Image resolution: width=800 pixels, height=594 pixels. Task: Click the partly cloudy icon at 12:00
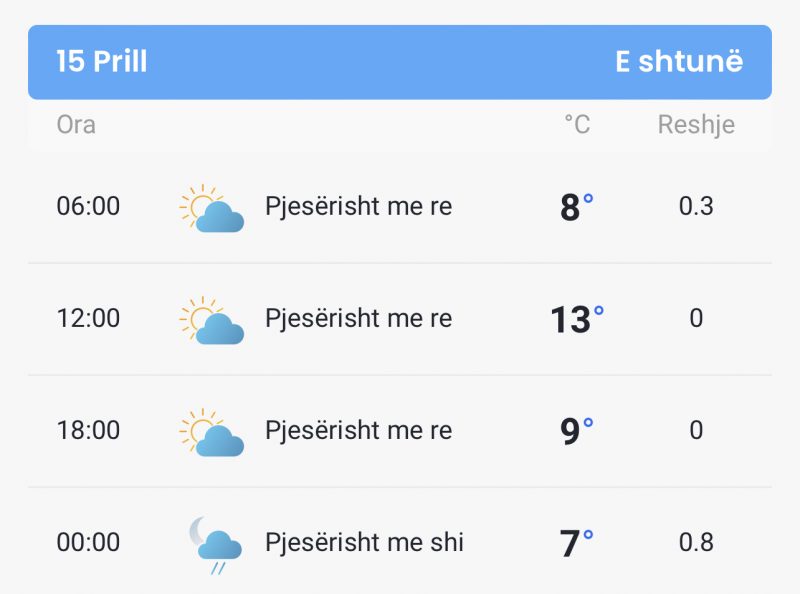click(x=212, y=320)
